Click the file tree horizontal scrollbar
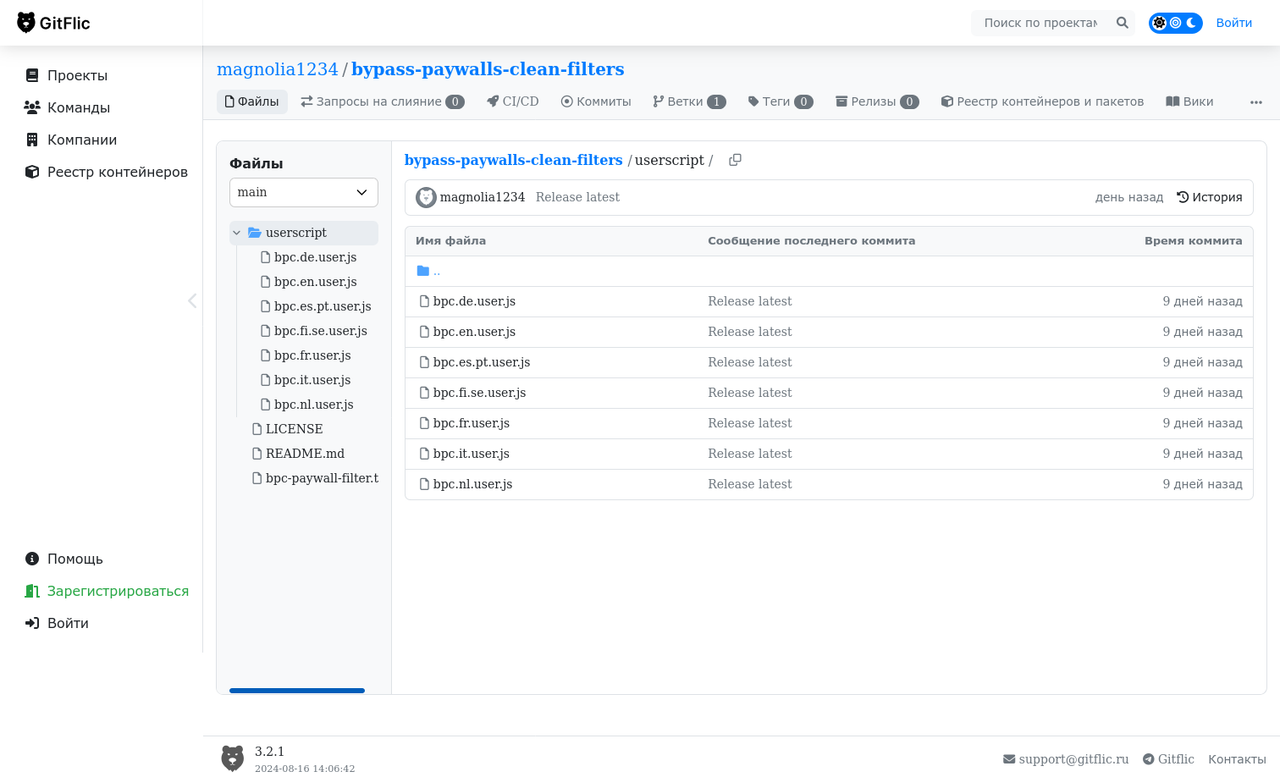 (297, 690)
